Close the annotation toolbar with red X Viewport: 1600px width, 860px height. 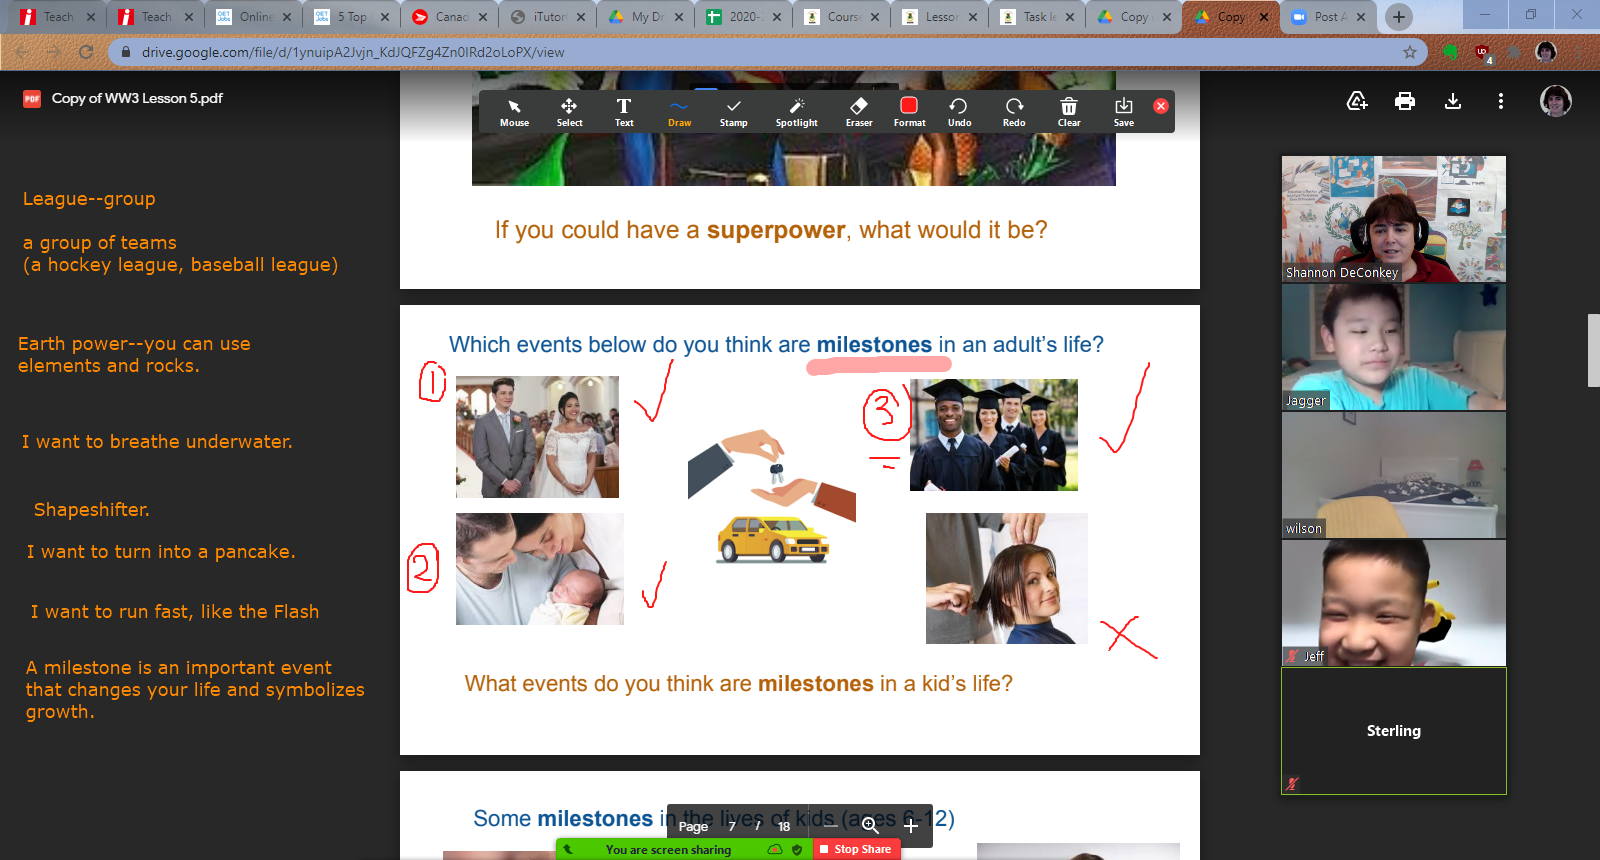tap(1161, 106)
